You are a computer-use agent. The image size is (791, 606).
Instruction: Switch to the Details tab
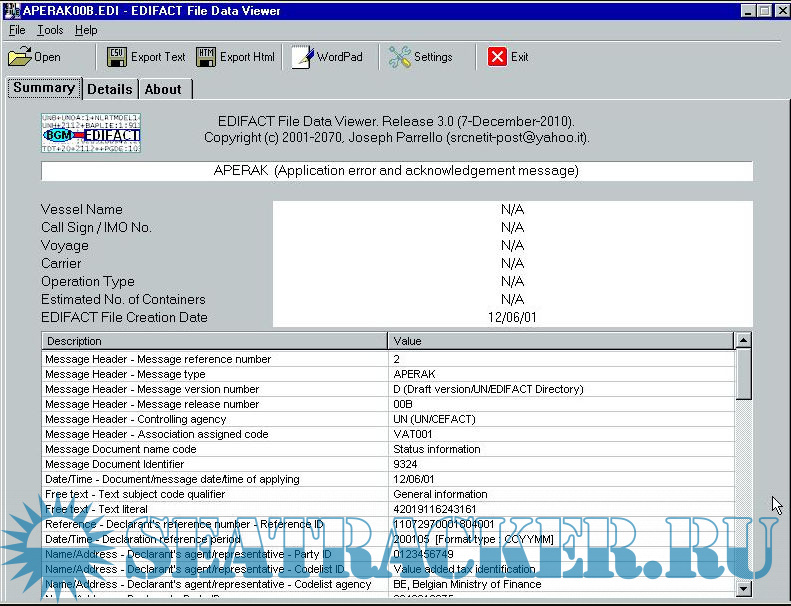pyautogui.click(x=109, y=89)
